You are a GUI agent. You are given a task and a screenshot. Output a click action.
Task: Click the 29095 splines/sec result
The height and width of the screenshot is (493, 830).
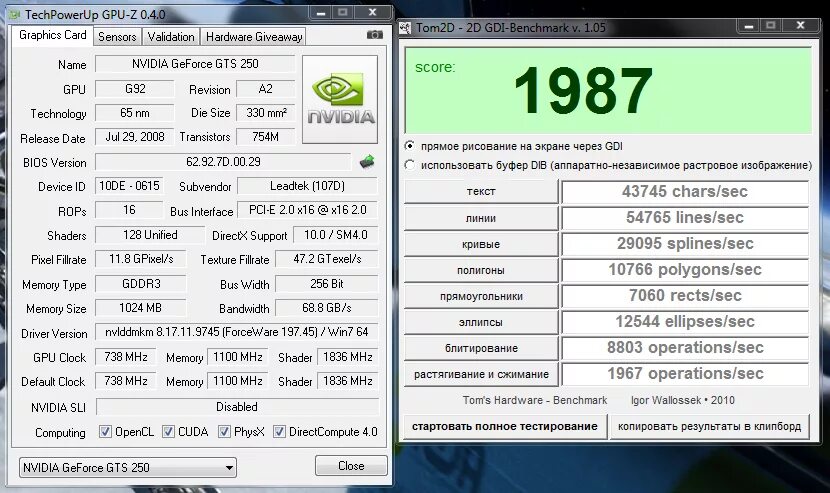pos(685,244)
